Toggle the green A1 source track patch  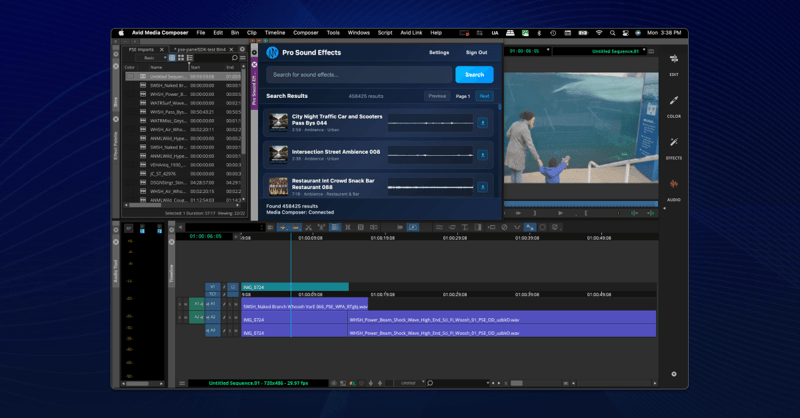click(196, 304)
